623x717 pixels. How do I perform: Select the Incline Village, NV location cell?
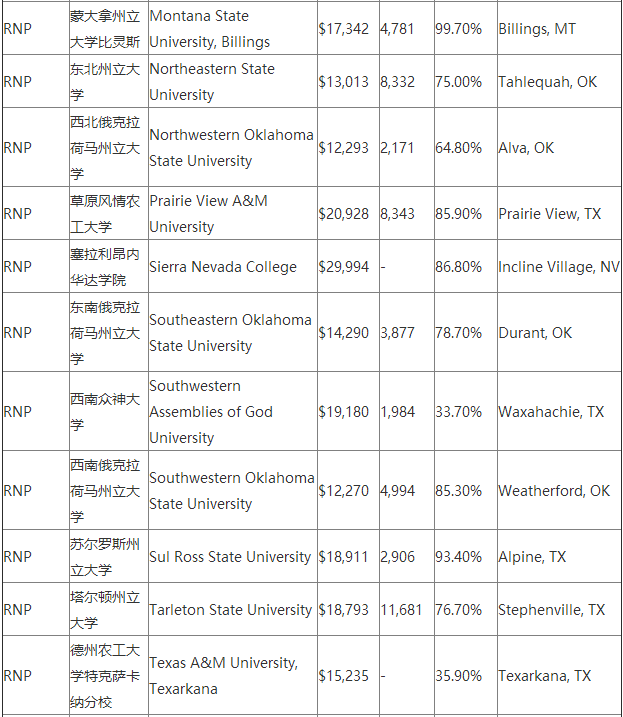click(x=559, y=267)
